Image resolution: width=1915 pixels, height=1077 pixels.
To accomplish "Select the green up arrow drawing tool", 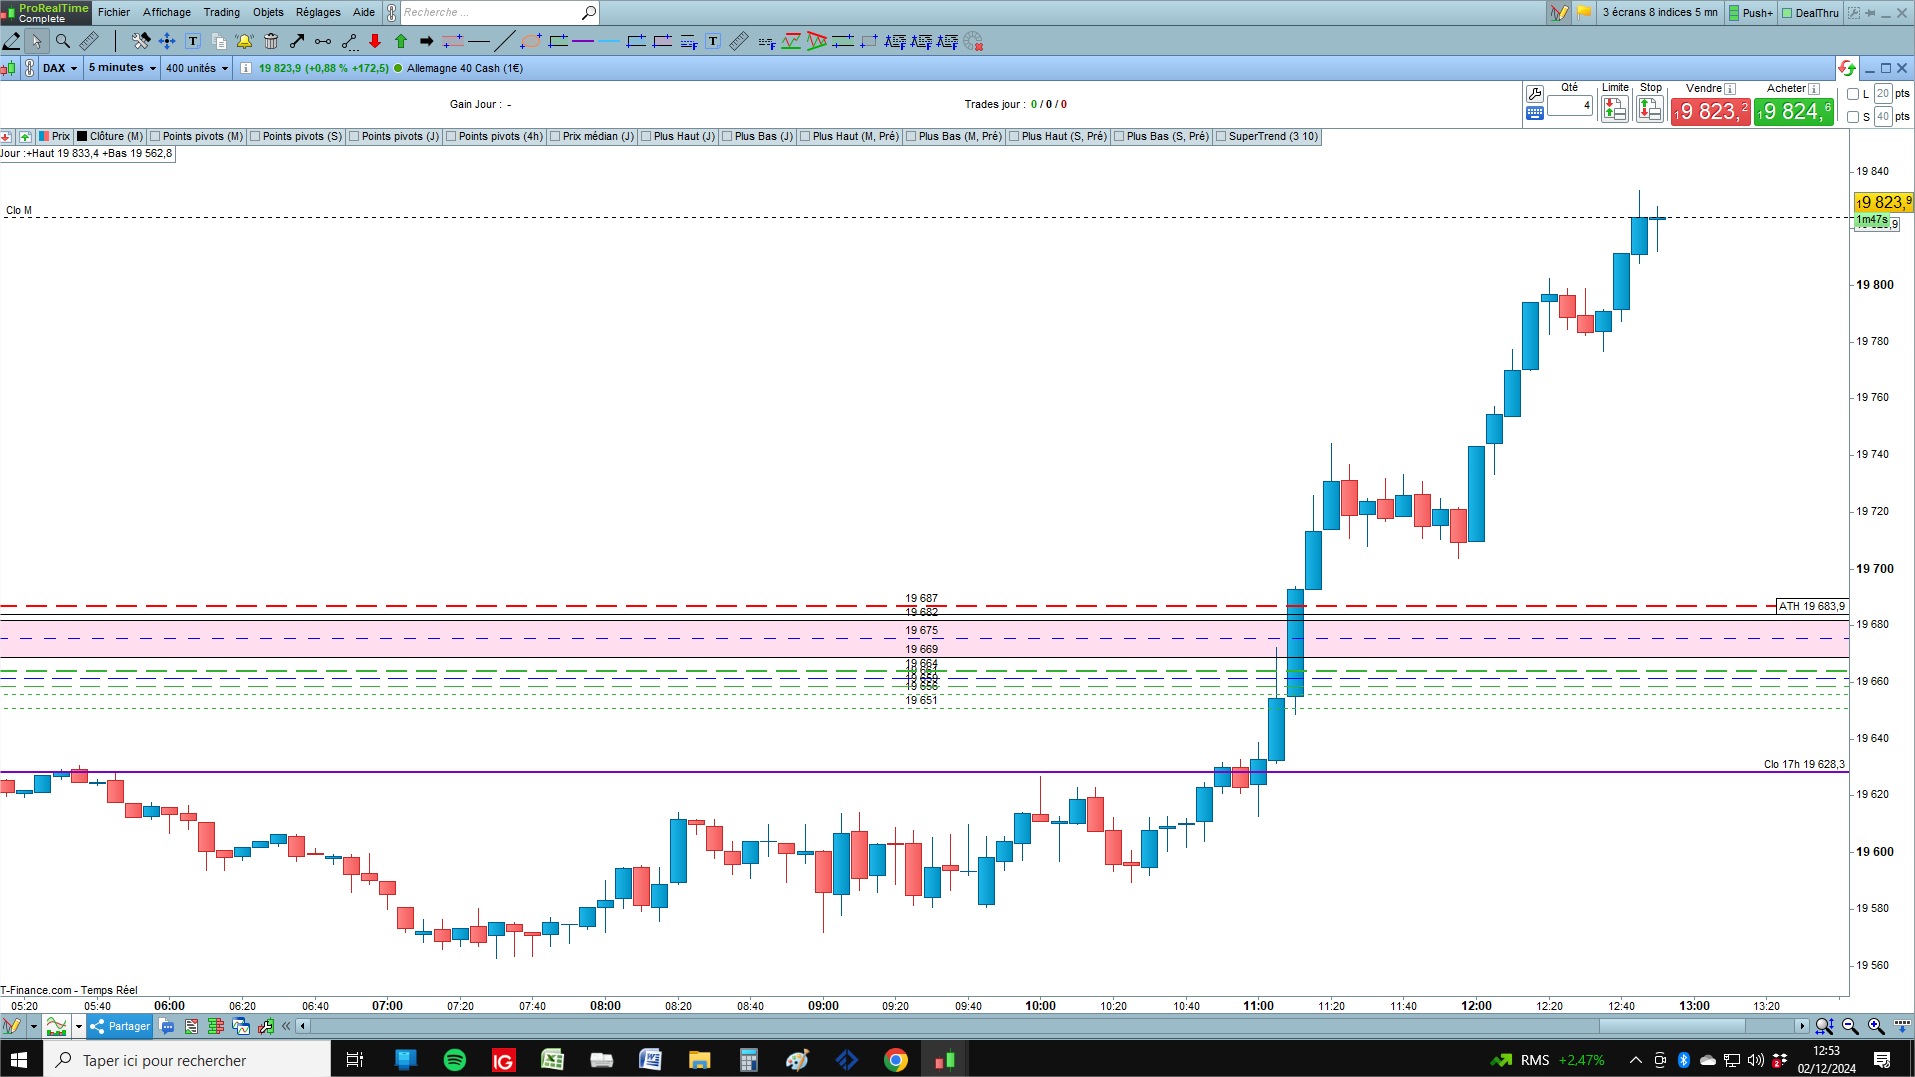I will 401,41.
